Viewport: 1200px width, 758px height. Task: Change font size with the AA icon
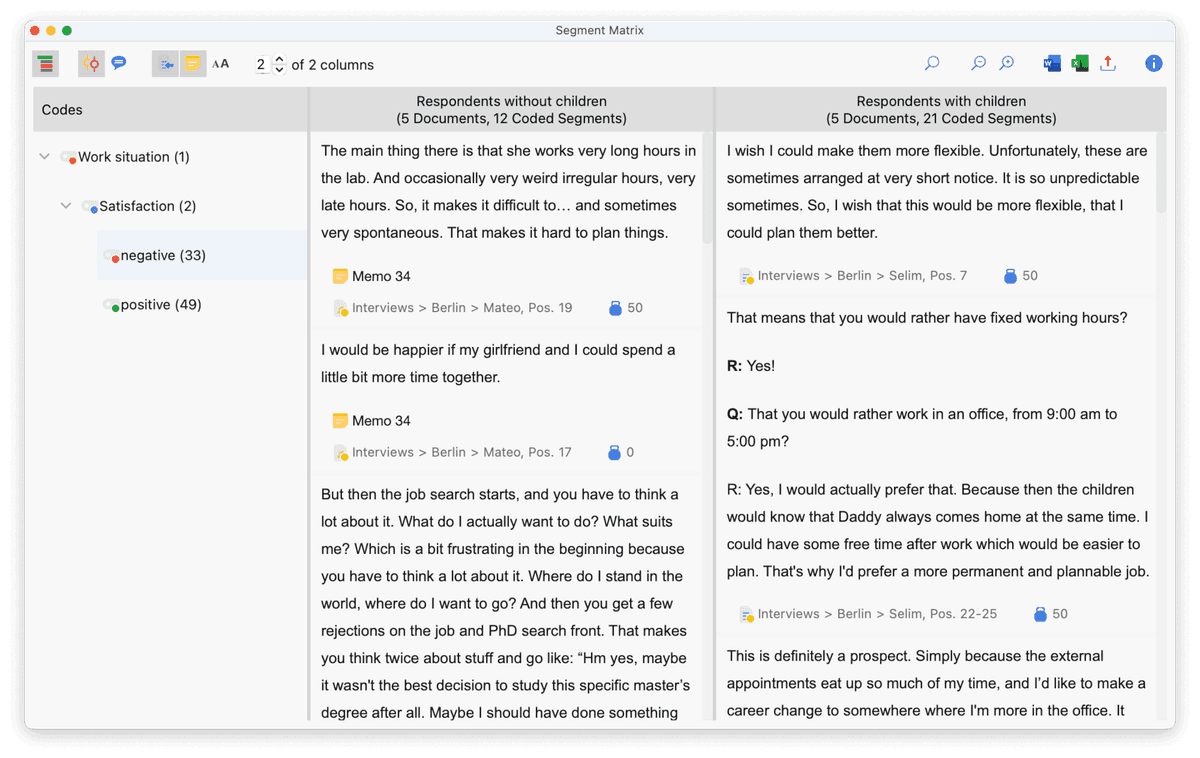tap(220, 64)
